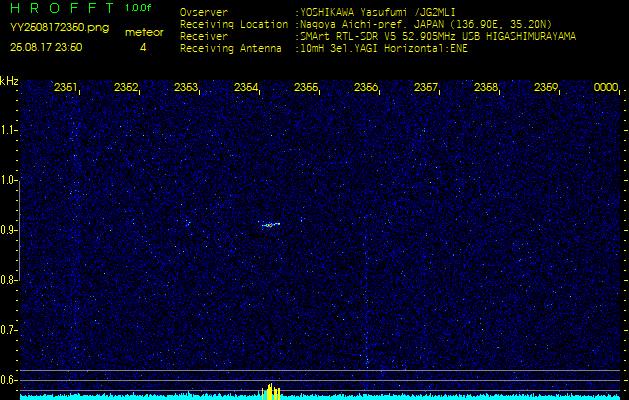The image size is (629, 400).
Task: Click the 0.9 kHz axis label
Action: coord(8,230)
